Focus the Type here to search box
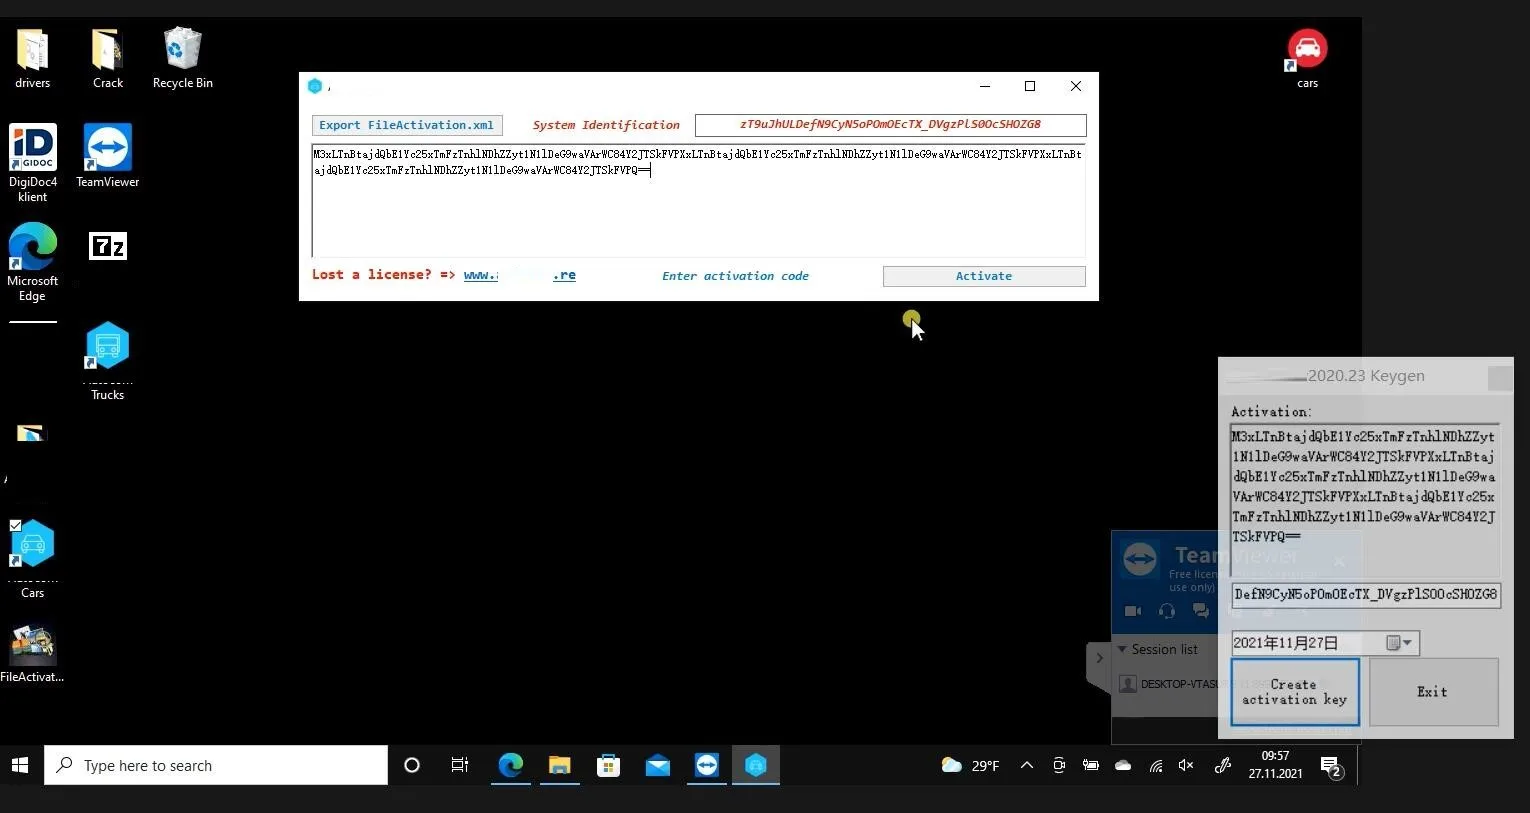Image resolution: width=1530 pixels, height=813 pixels. [x=216, y=765]
